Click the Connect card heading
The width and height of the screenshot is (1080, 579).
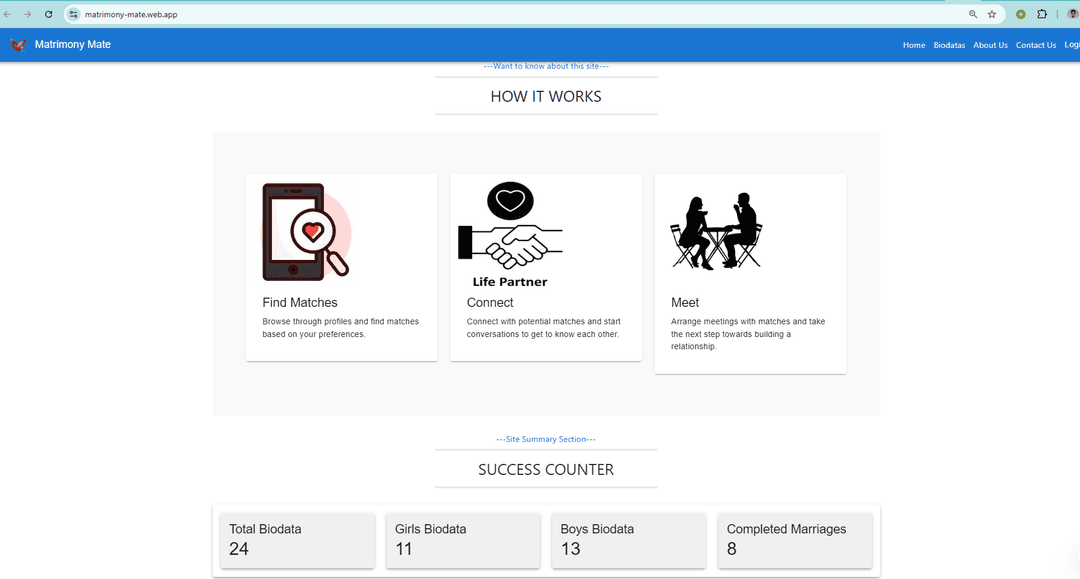(x=490, y=303)
